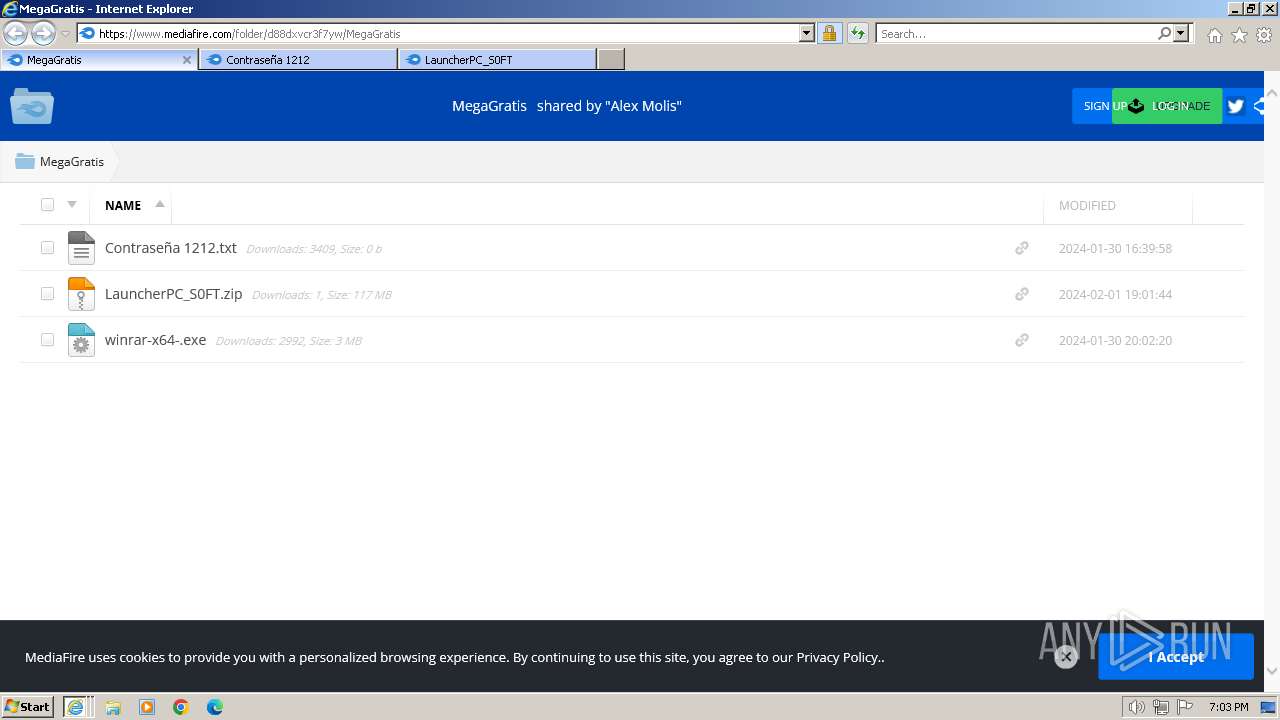Check the box for Contraseña 1212.txt
This screenshot has width=1280, height=720.
tap(47, 247)
